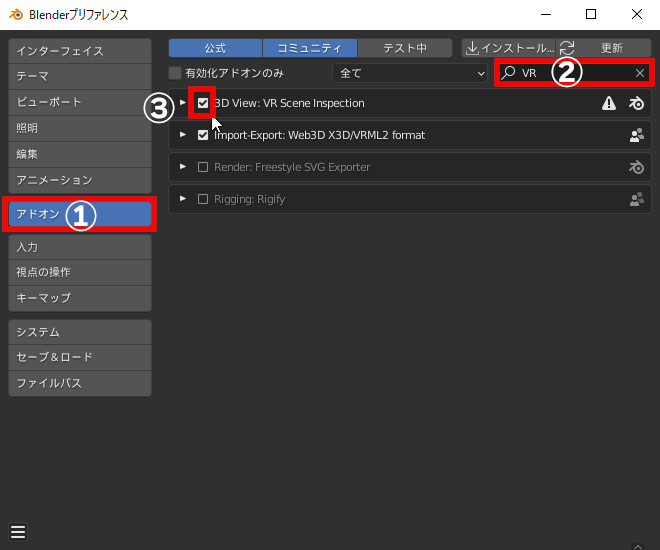Toggle the 公式 support level filter

point(215,48)
